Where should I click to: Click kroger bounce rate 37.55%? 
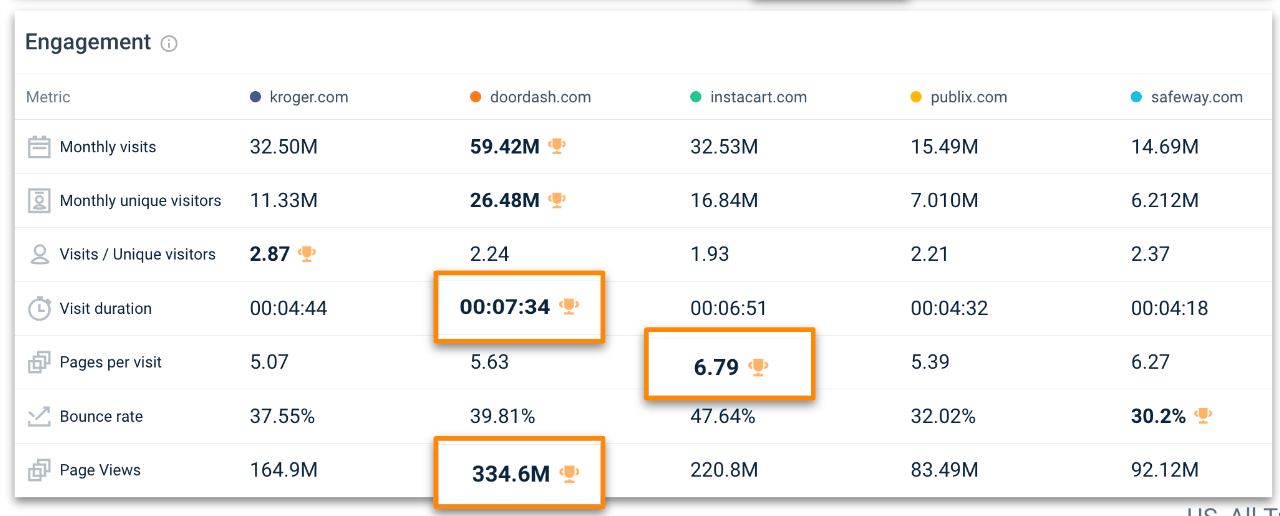pyautogui.click(x=282, y=417)
